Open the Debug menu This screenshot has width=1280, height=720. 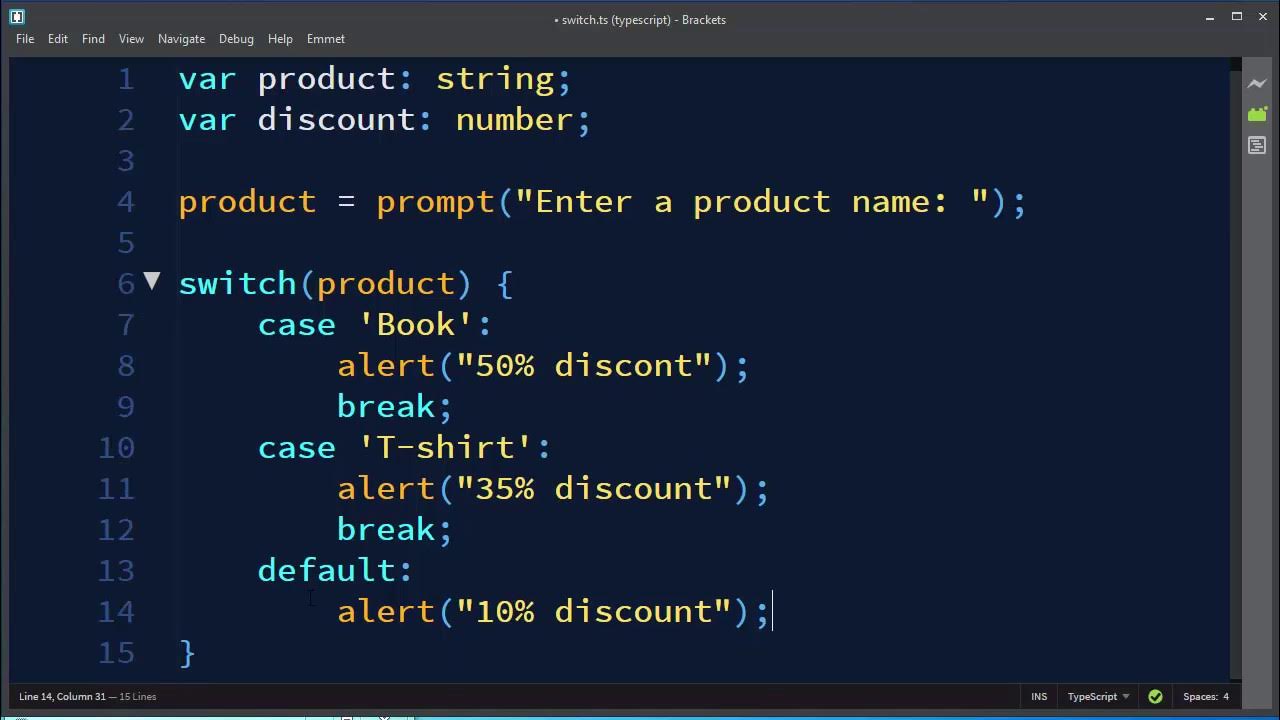[x=236, y=39]
